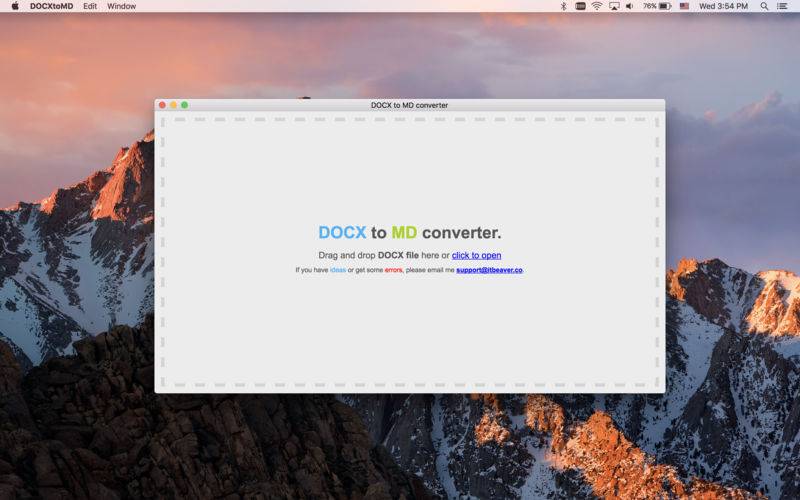This screenshot has height=500, width=800.
Task: Click the green full-screen window button
Action: [184, 105]
